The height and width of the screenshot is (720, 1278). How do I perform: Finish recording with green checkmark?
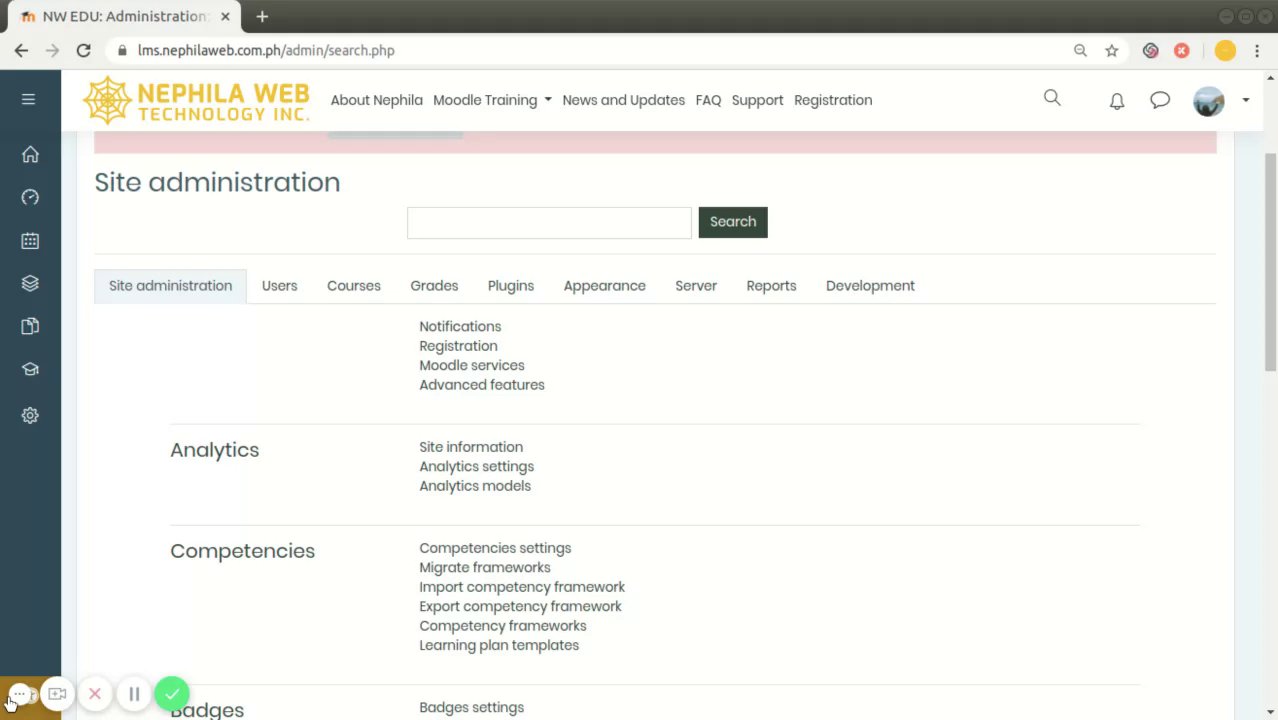click(x=172, y=693)
